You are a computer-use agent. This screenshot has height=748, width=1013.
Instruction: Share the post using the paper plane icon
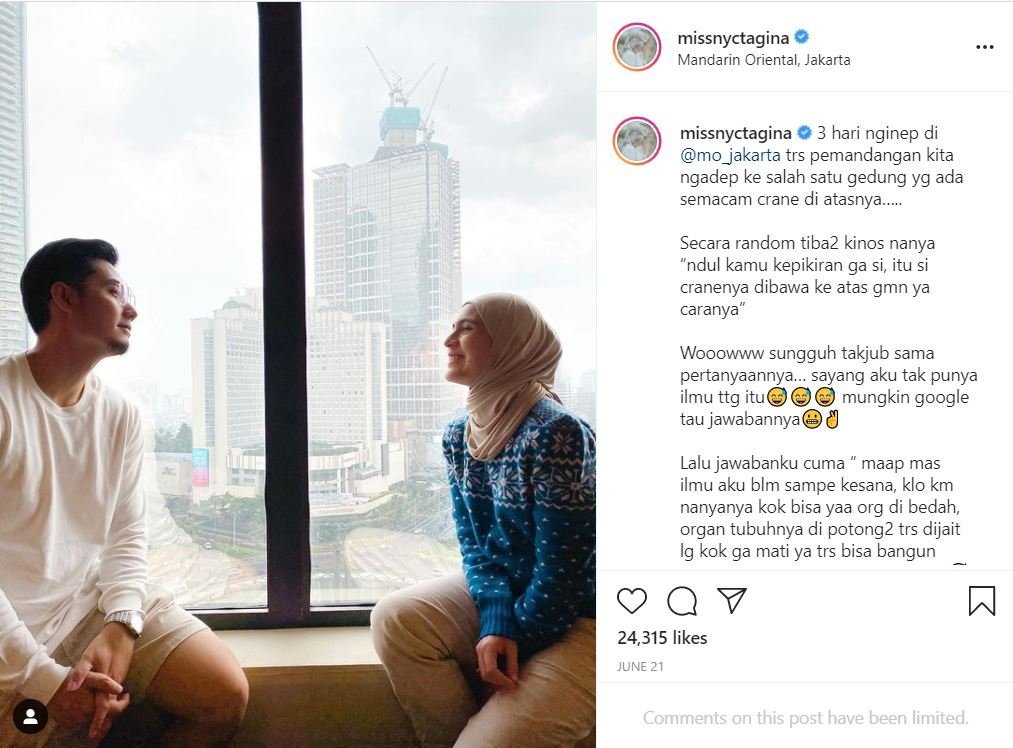(x=732, y=600)
